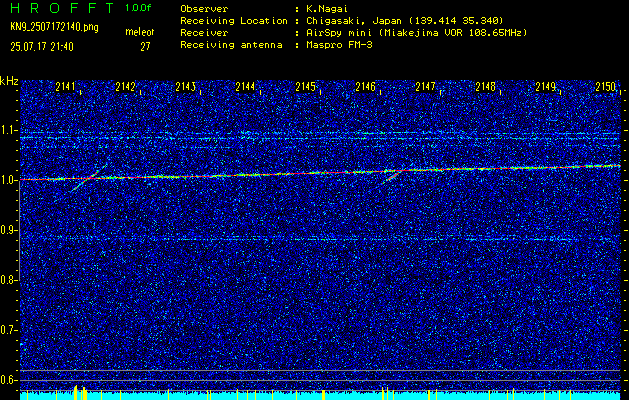Viewport: 629px width, 400px height.
Task: Select the '0.8' frequency axis label
Action: 8,280
